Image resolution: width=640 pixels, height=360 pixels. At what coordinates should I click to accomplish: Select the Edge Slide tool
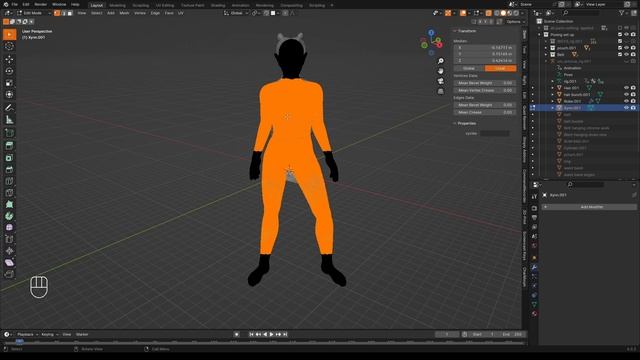(x=9, y=239)
